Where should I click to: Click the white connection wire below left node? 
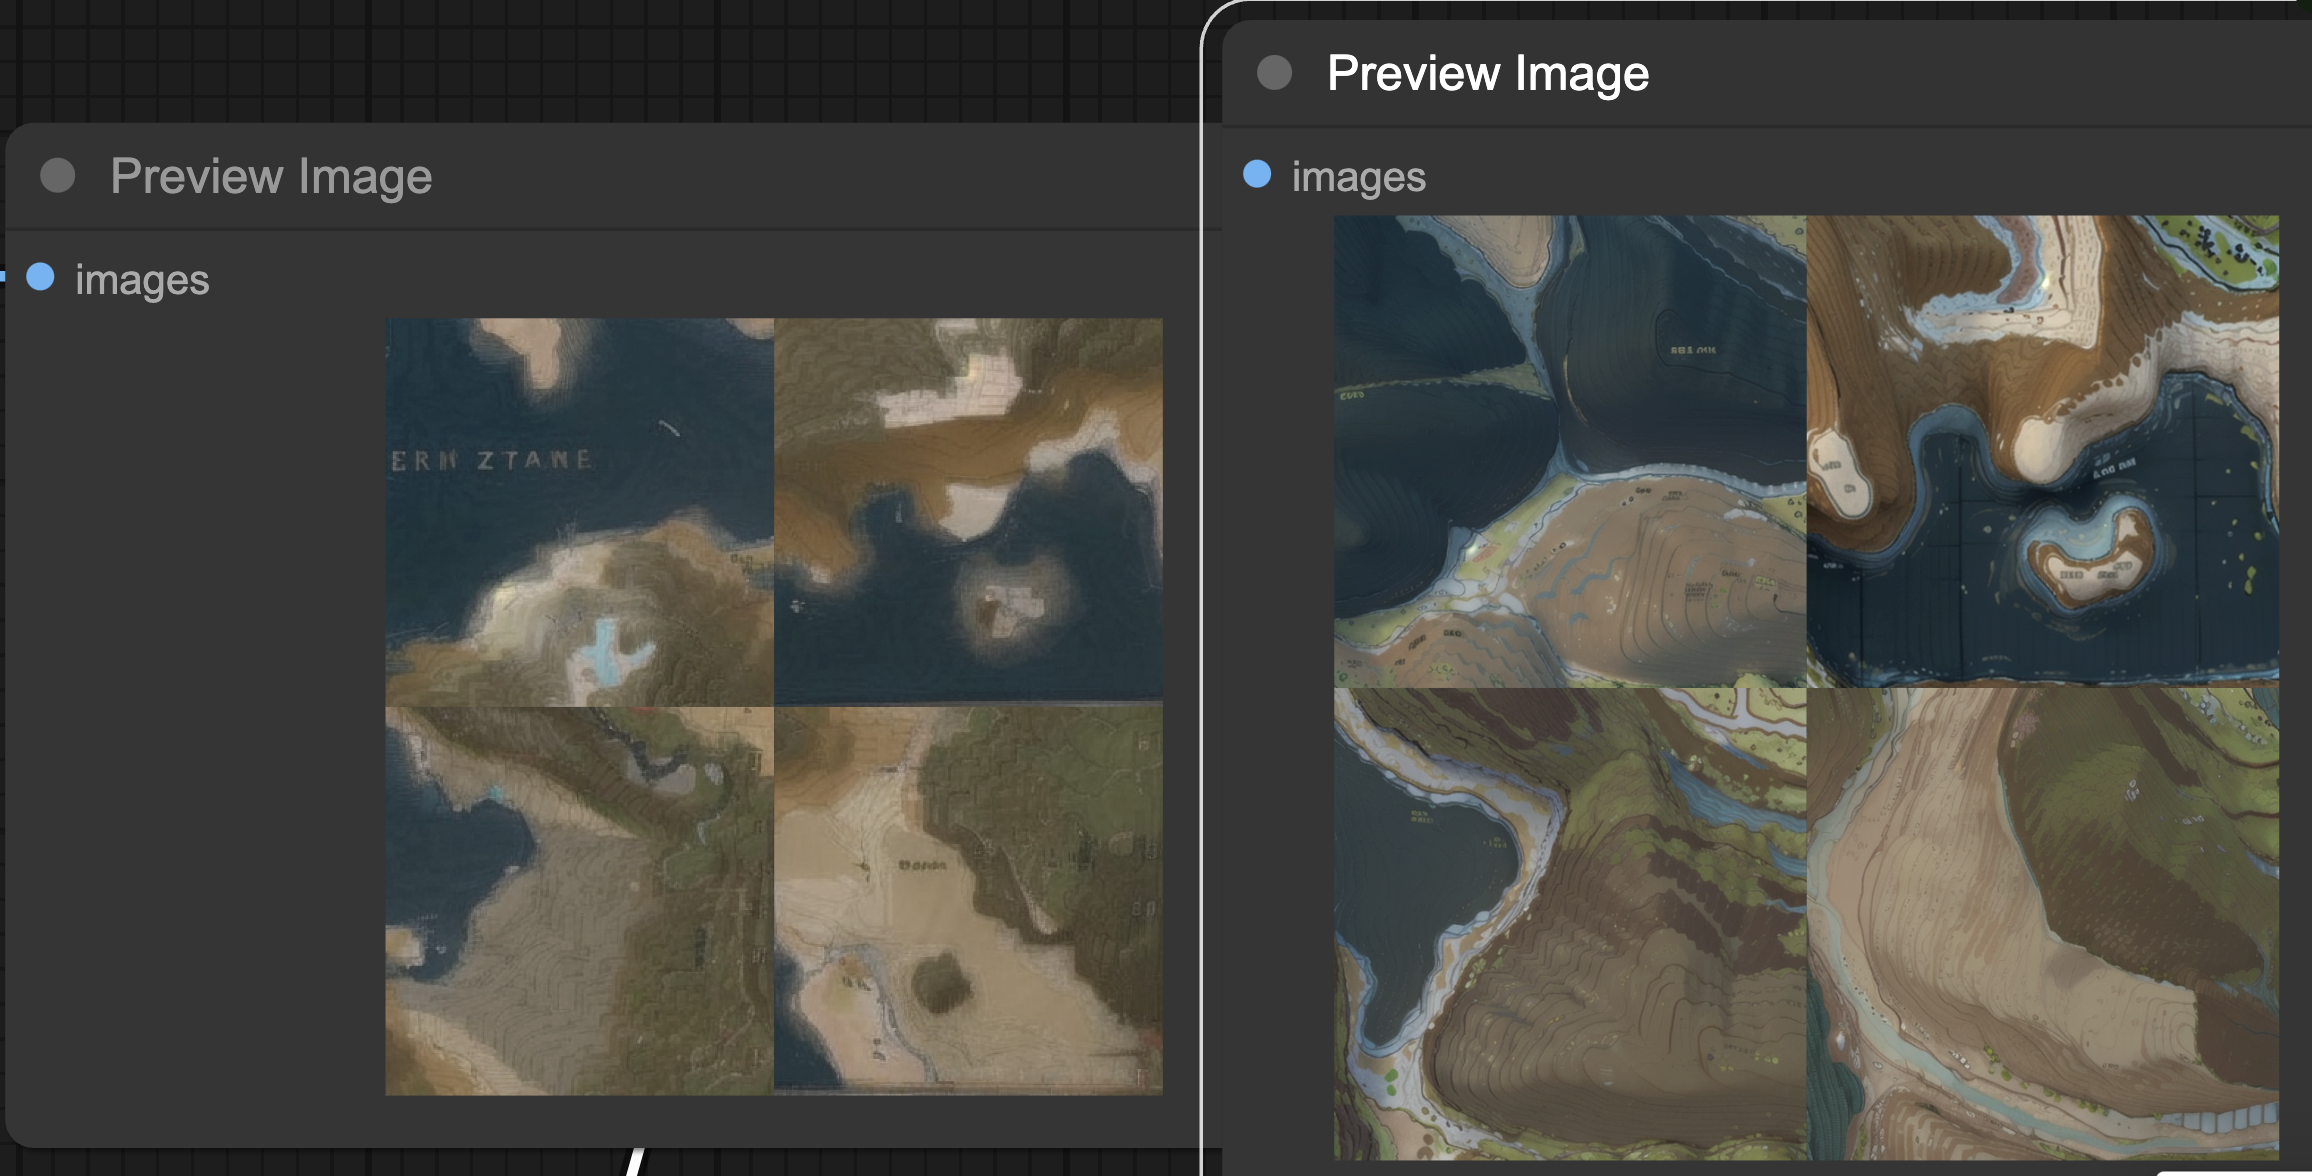coord(634,1163)
